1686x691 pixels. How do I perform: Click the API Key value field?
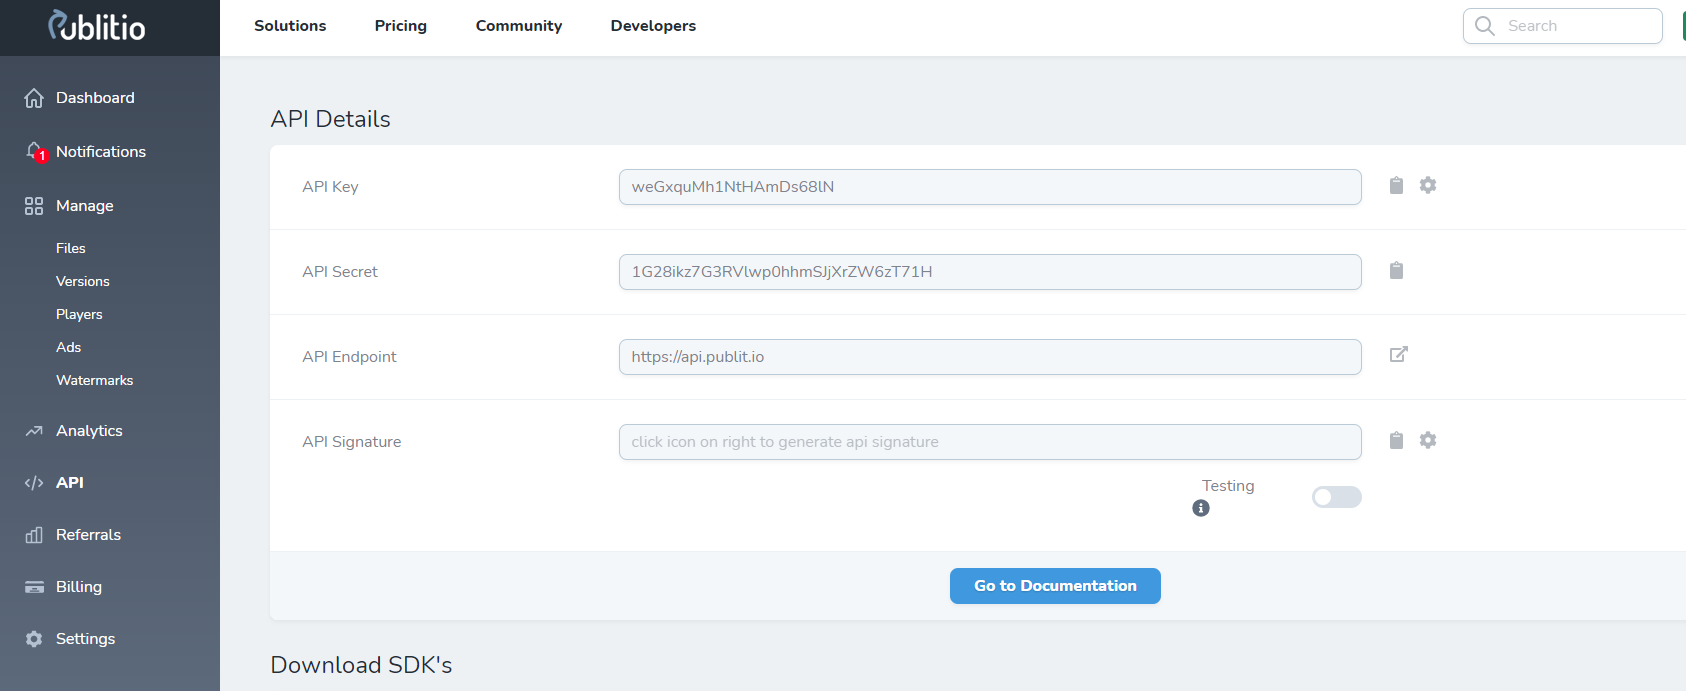click(x=990, y=187)
